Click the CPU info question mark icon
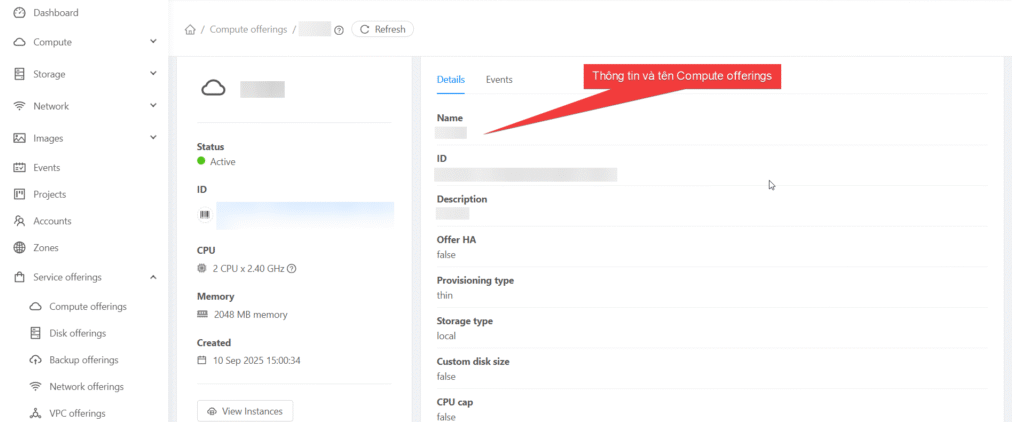Viewport: 1012px width, 426px height. click(291, 269)
